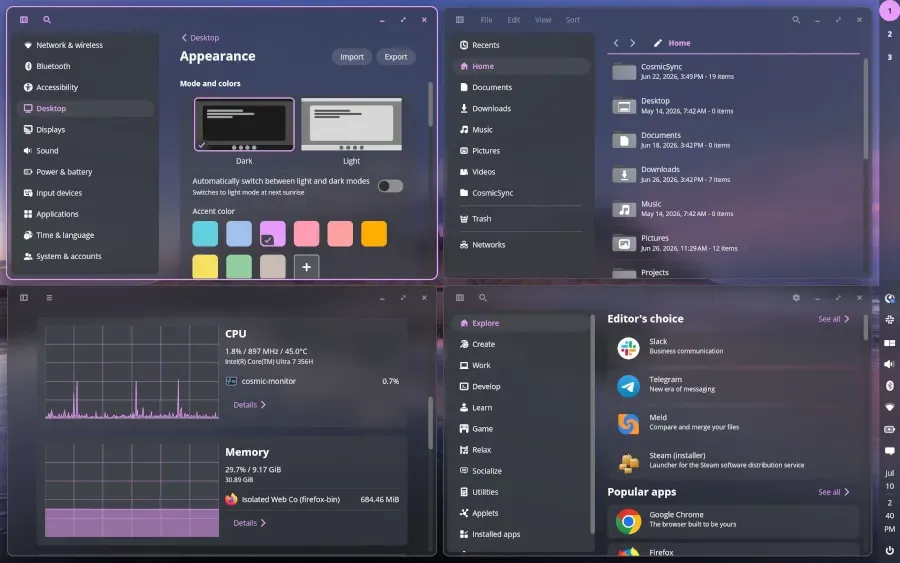The width and height of the screenshot is (900, 563).
Task: Open the Downloads folder row with 7 items
Action: click(736, 174)
